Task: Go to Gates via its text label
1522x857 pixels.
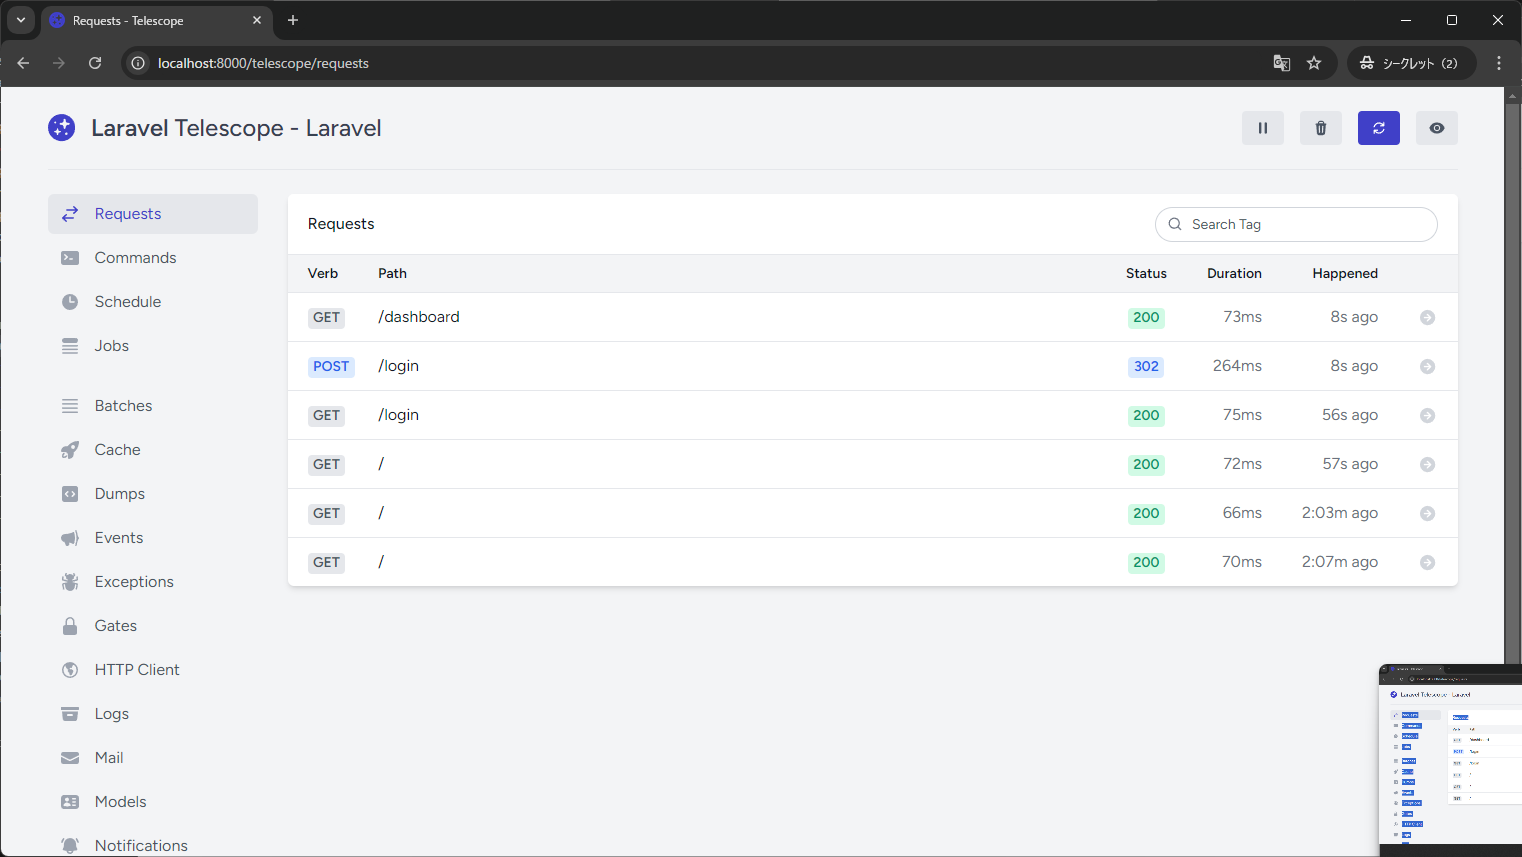Action: [116, 626]
